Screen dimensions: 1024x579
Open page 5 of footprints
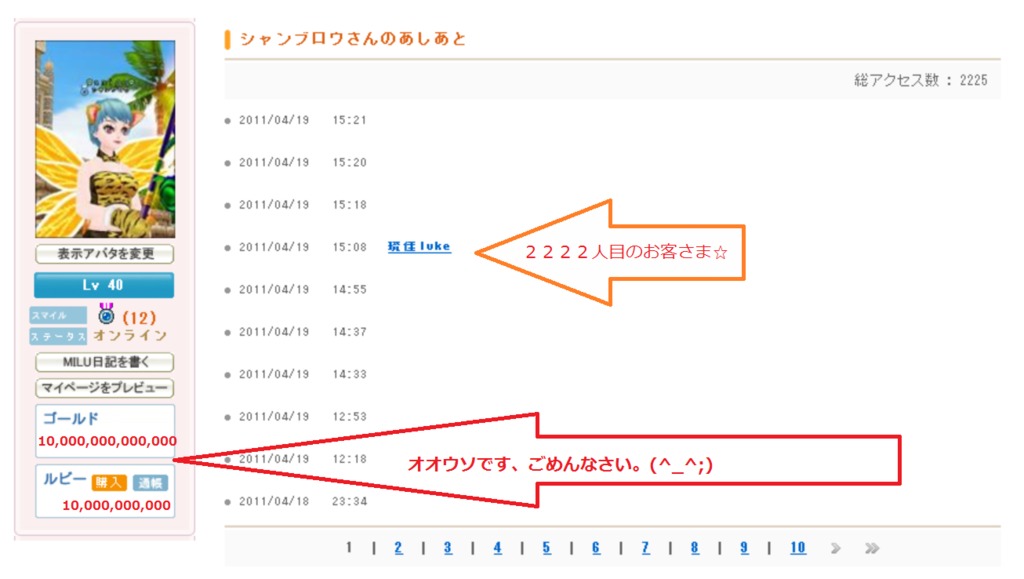click(546, 548)
